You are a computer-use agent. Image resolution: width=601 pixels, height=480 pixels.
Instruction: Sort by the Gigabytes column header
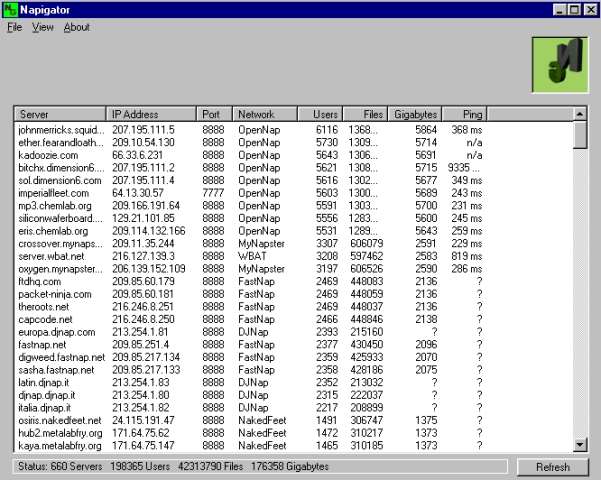415,114
